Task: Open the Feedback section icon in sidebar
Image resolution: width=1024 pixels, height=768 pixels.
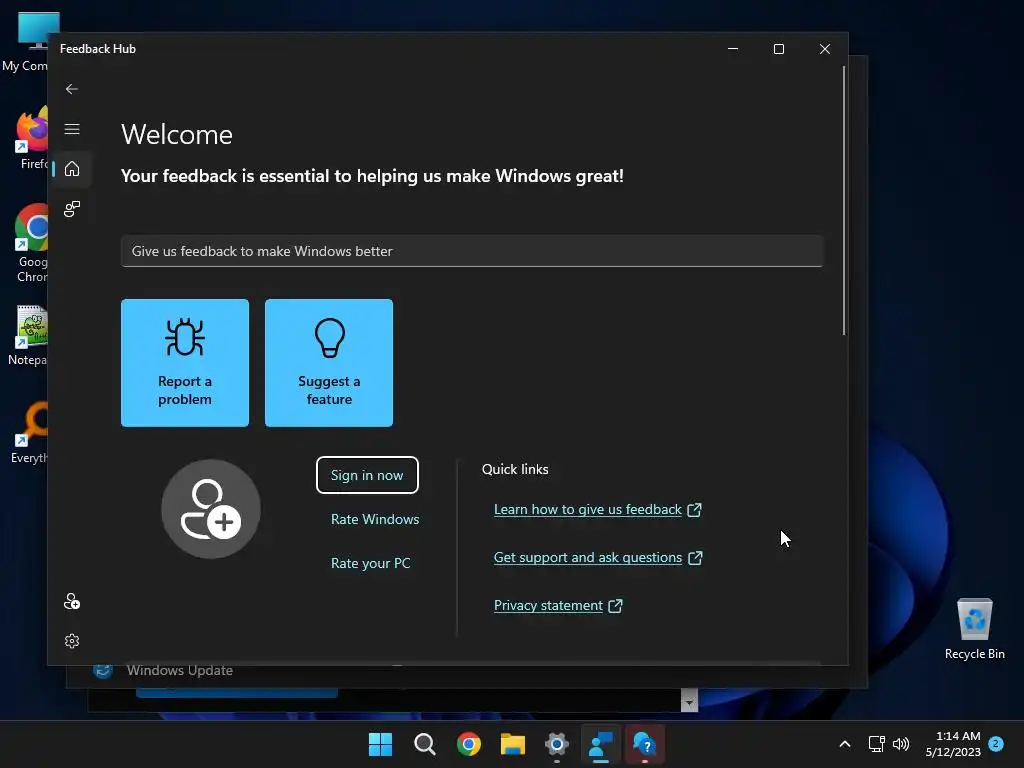Action: click(72, 209)
